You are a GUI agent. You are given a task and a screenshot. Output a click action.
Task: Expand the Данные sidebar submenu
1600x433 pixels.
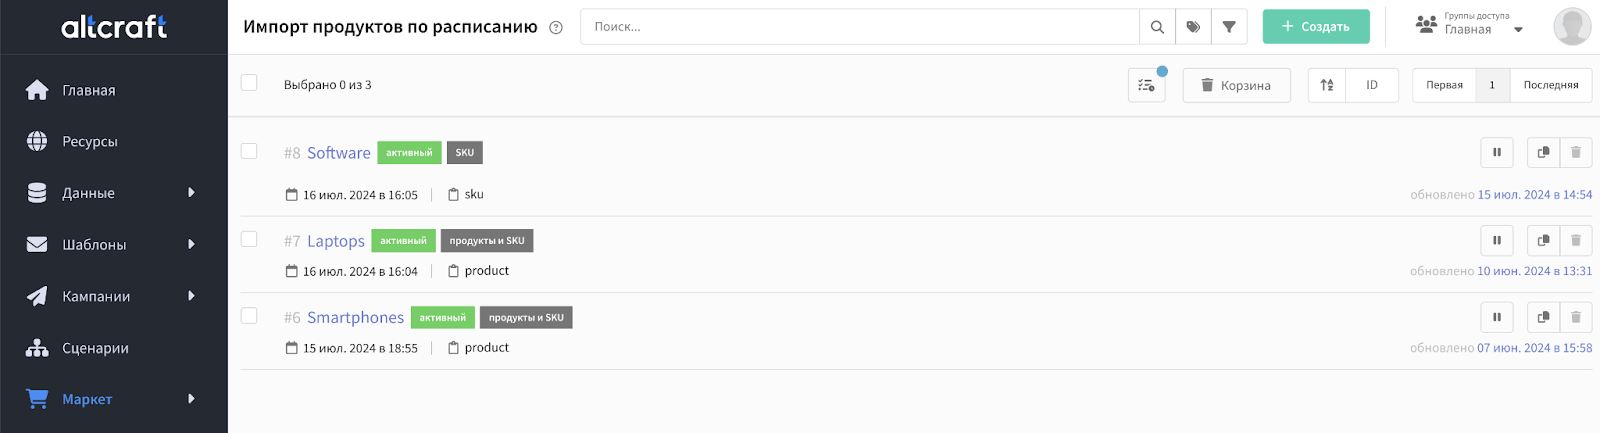191,193
